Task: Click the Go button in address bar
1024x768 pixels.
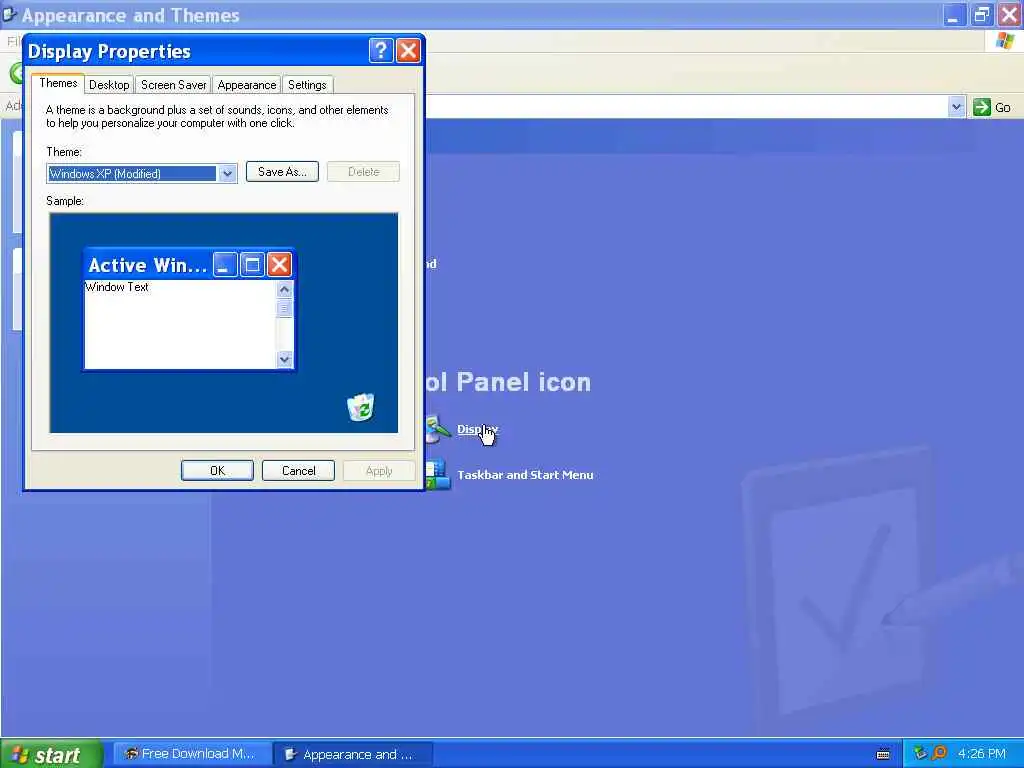Action: pos(992,107)
